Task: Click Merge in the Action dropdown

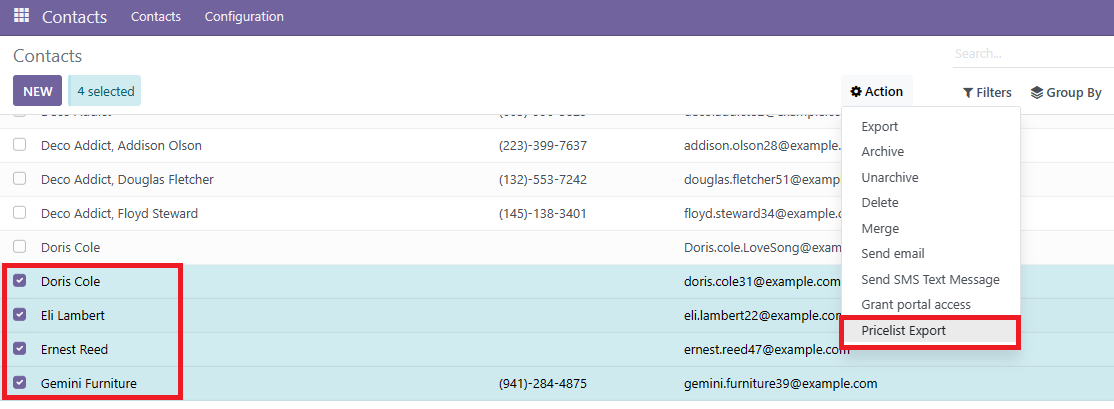Action: (x=880, y=229)
